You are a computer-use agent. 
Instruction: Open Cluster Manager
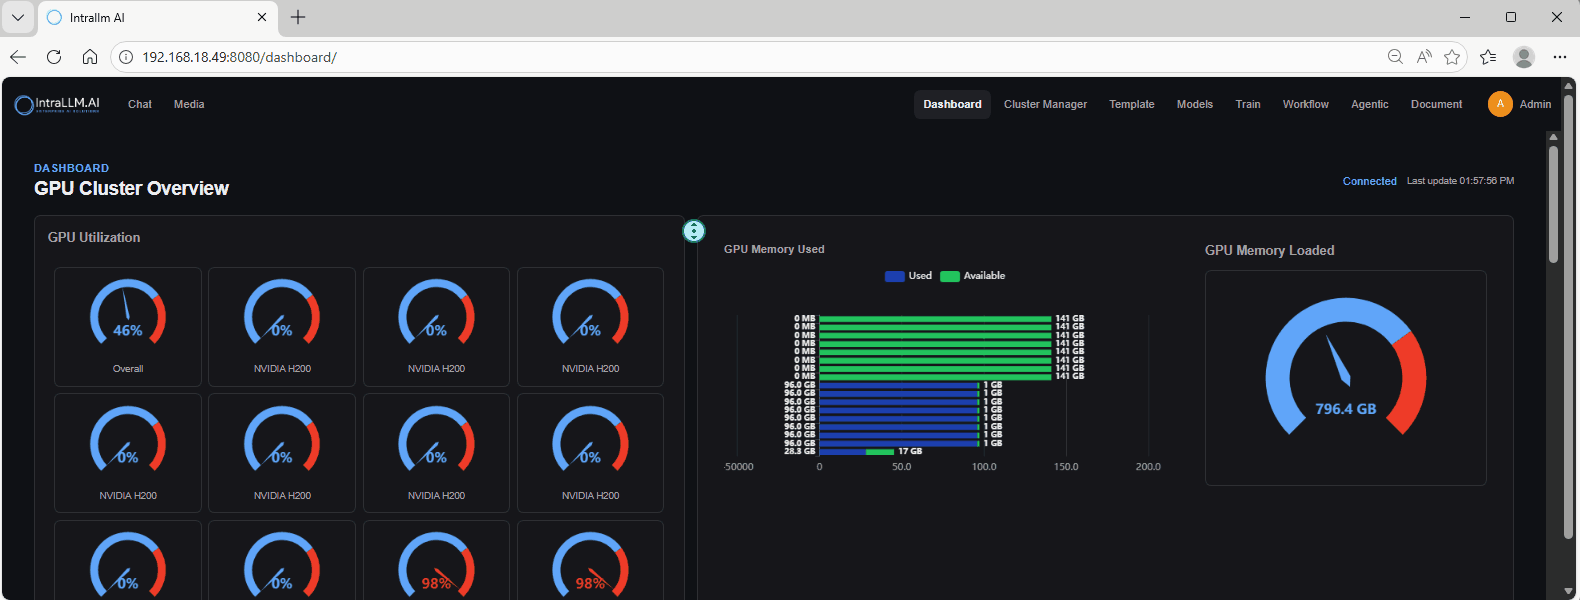point(1045,104)
